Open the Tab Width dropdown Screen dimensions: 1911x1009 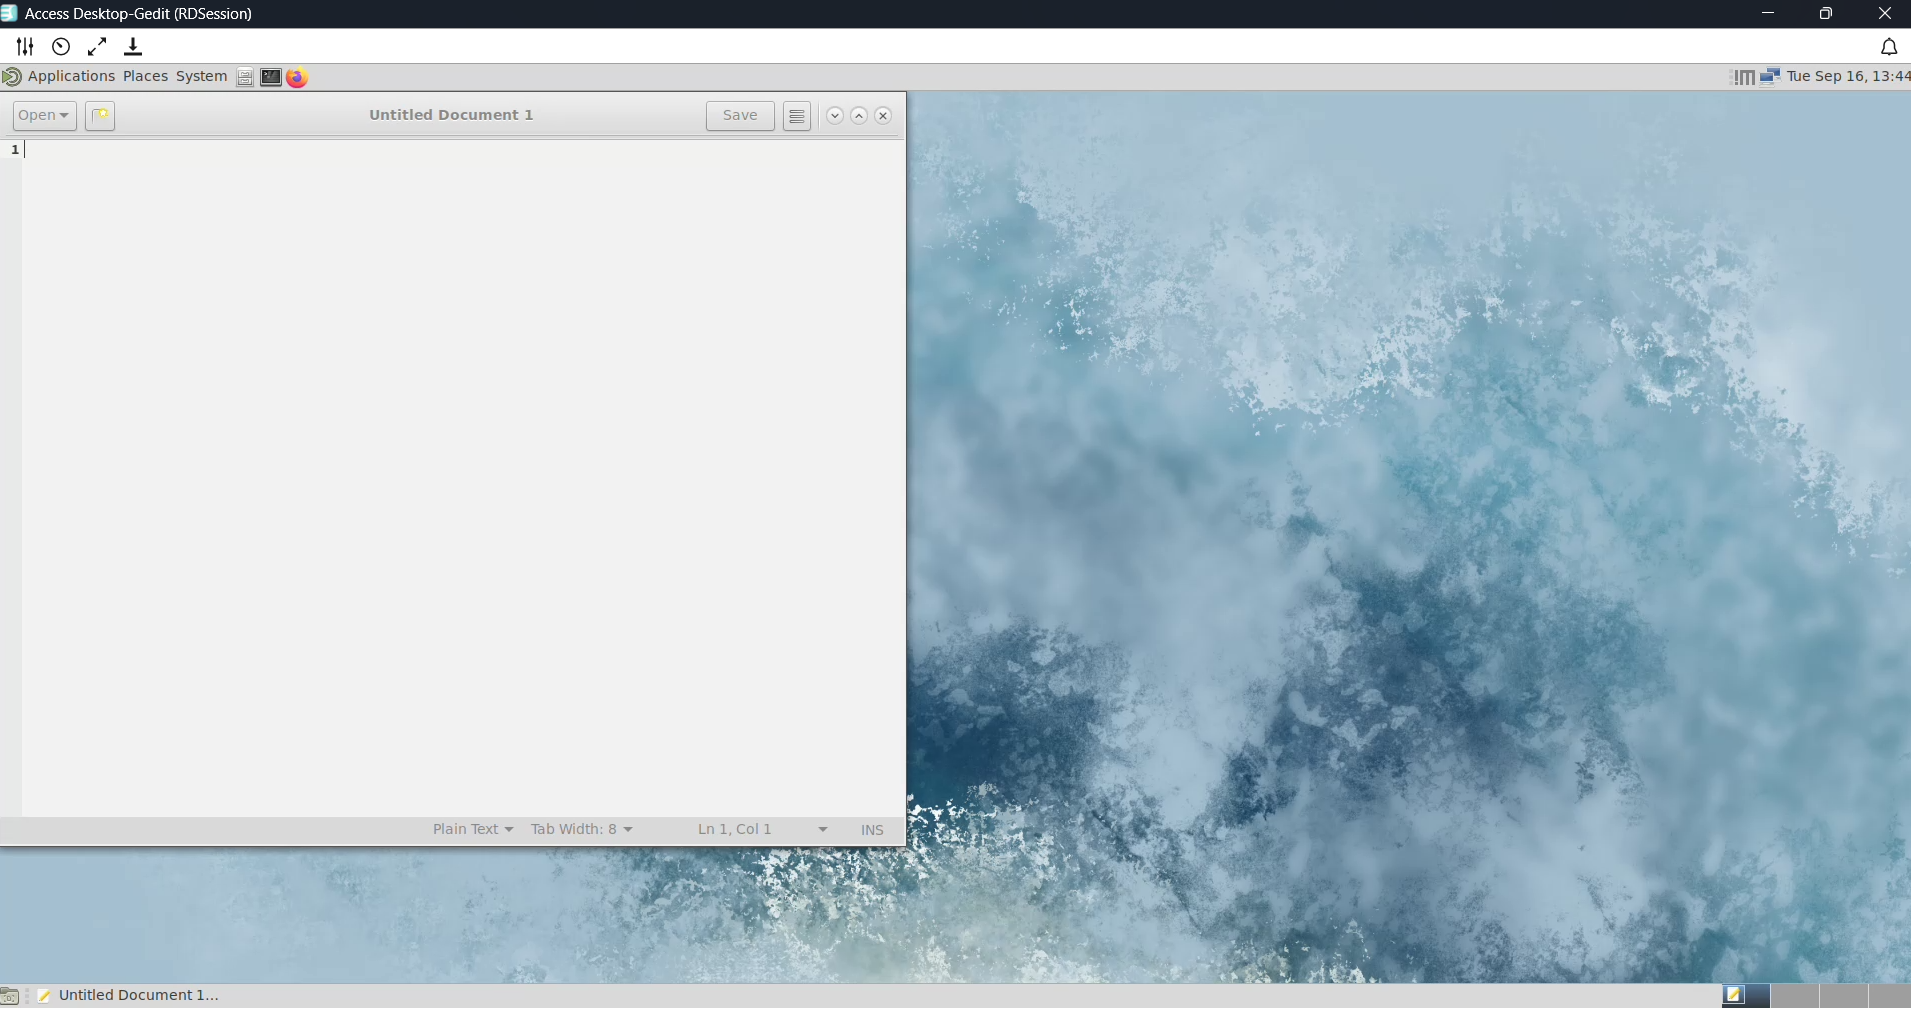click(x=582, y=830)
